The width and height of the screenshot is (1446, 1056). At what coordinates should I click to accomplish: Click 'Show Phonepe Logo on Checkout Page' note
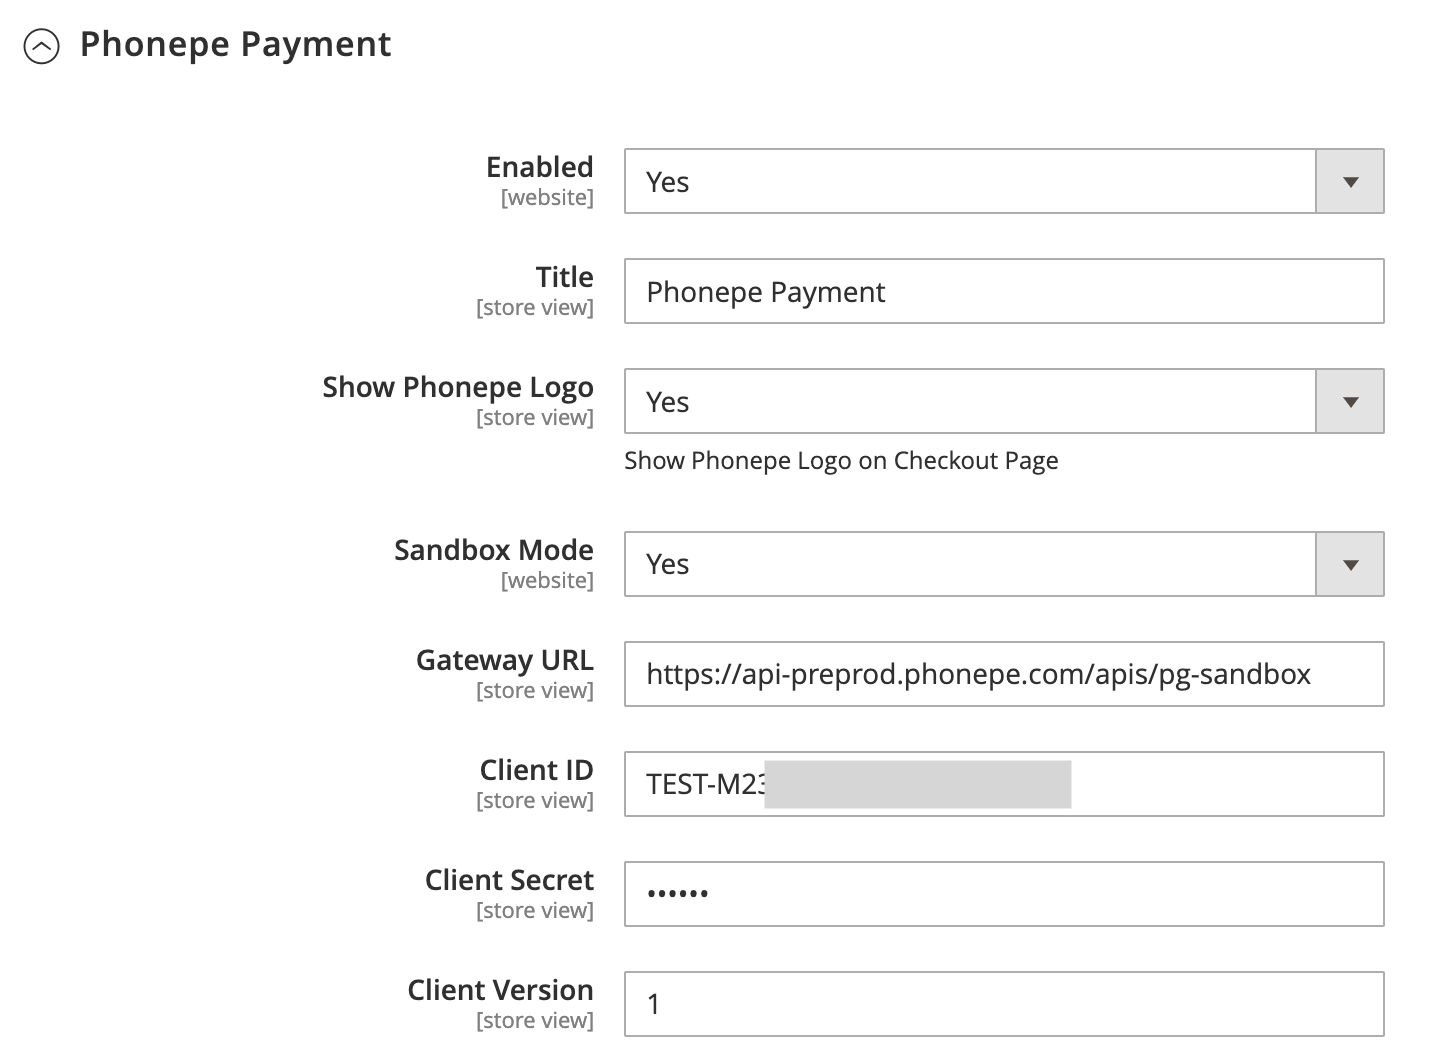841,461
